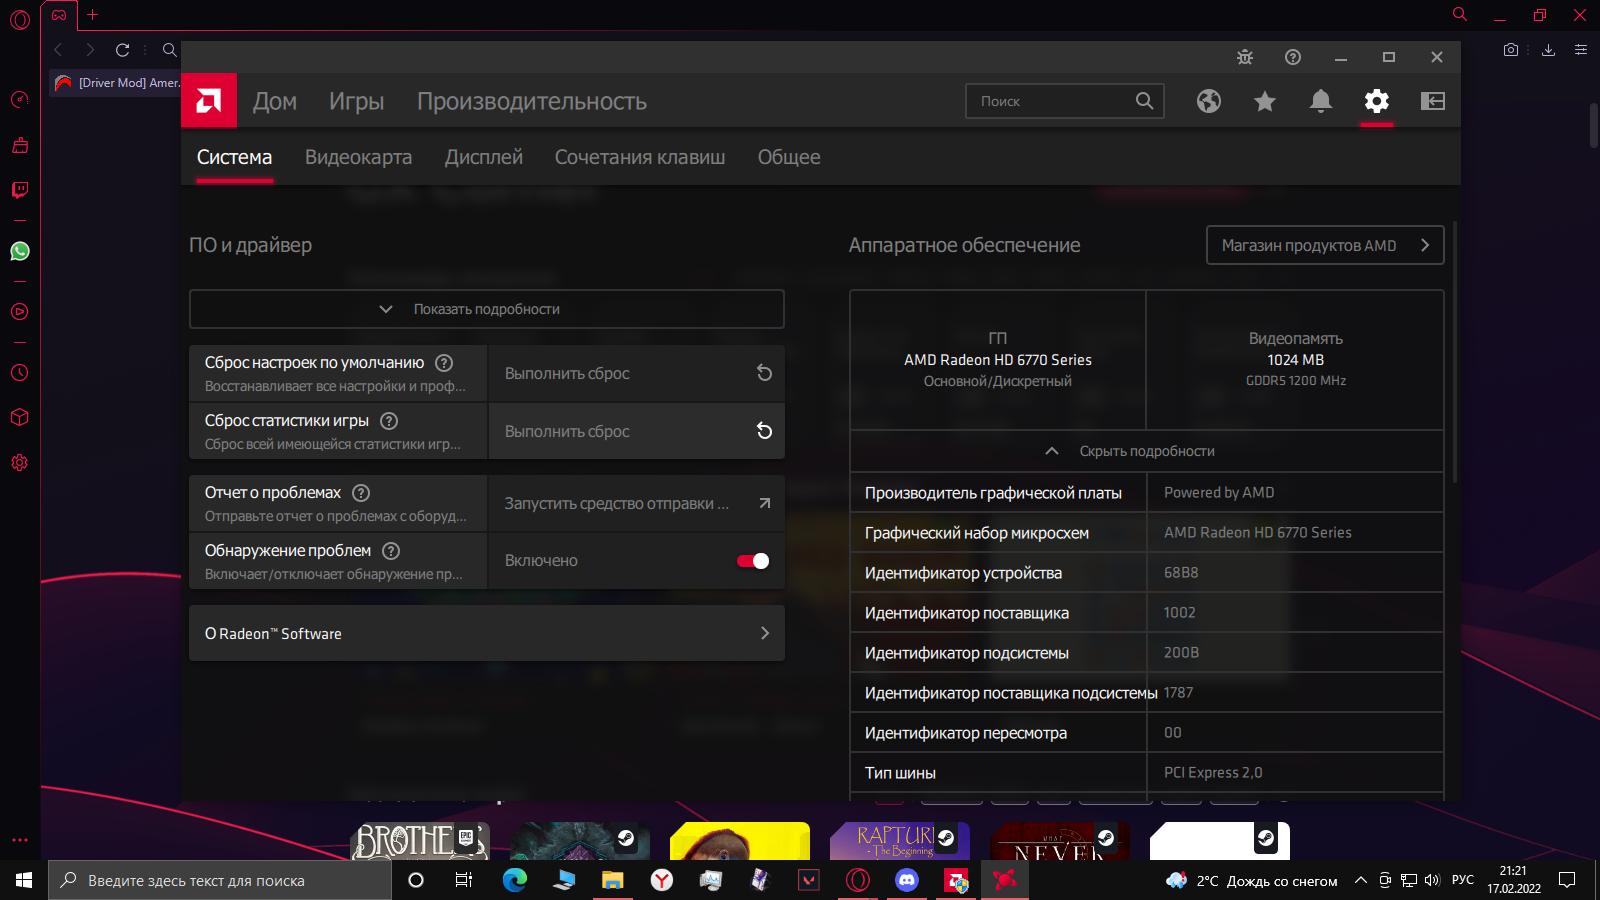
Task: Click the Windows taskbar search box
Action: click(x=220, y=880)
